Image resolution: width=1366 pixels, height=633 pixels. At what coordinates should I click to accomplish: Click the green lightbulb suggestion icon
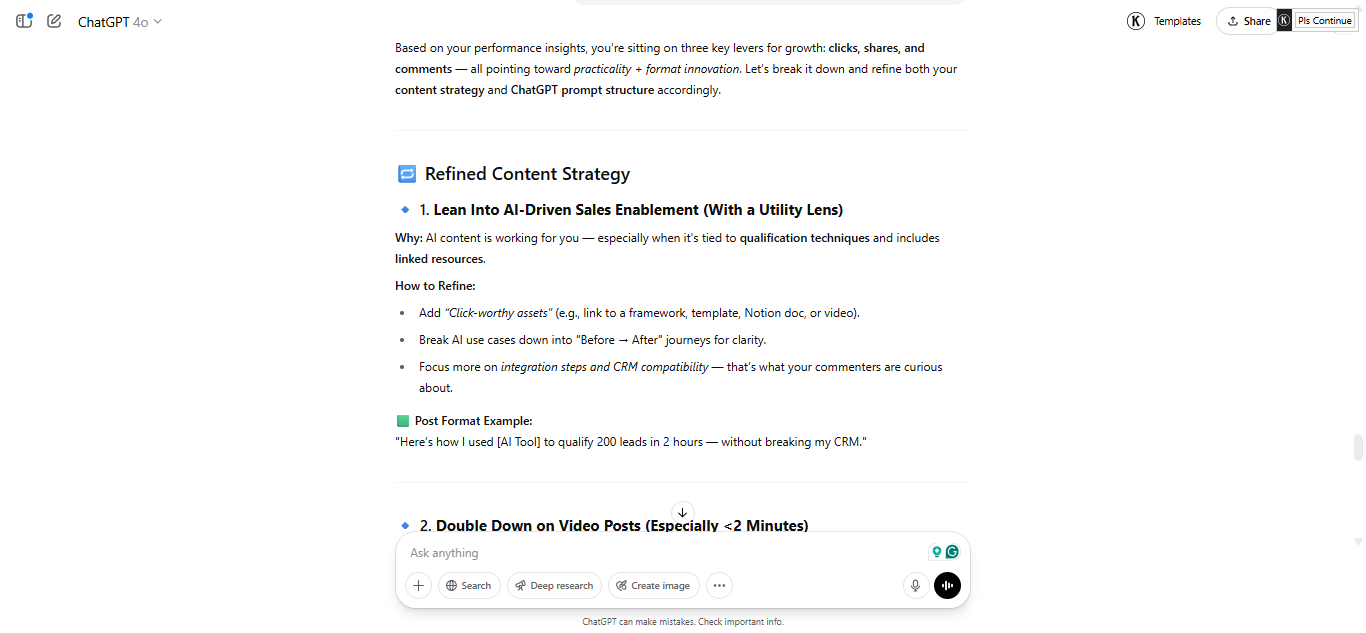tap(937, 552)
